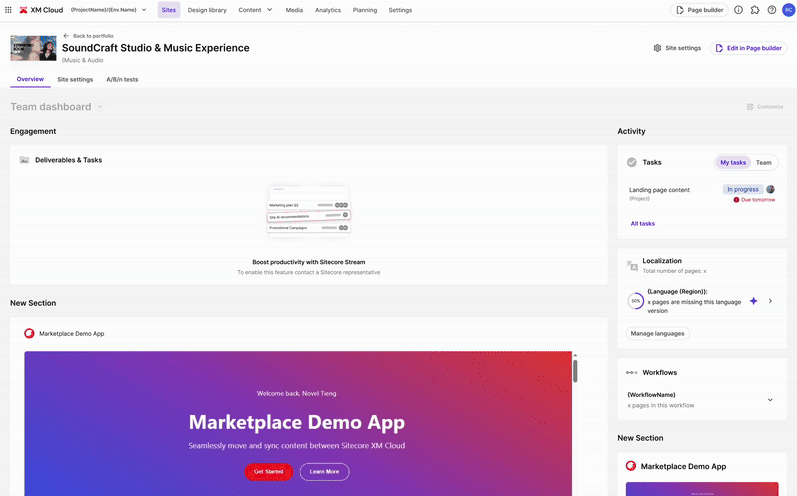
Task: Click the x pages in this workflow text
Action: pyautogui.click(x=660, y=405)
